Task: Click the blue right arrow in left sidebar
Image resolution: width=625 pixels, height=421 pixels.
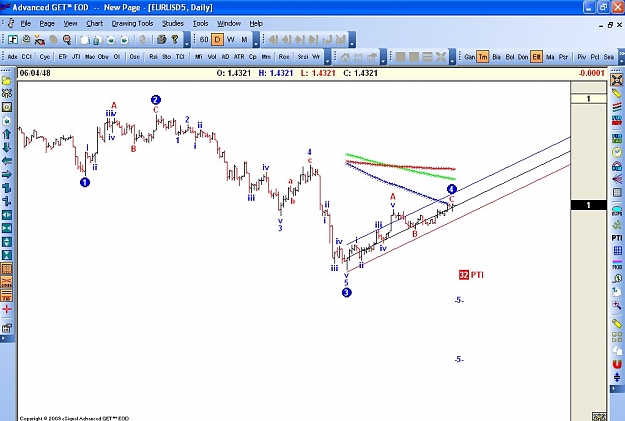Action: coord(7,175)
